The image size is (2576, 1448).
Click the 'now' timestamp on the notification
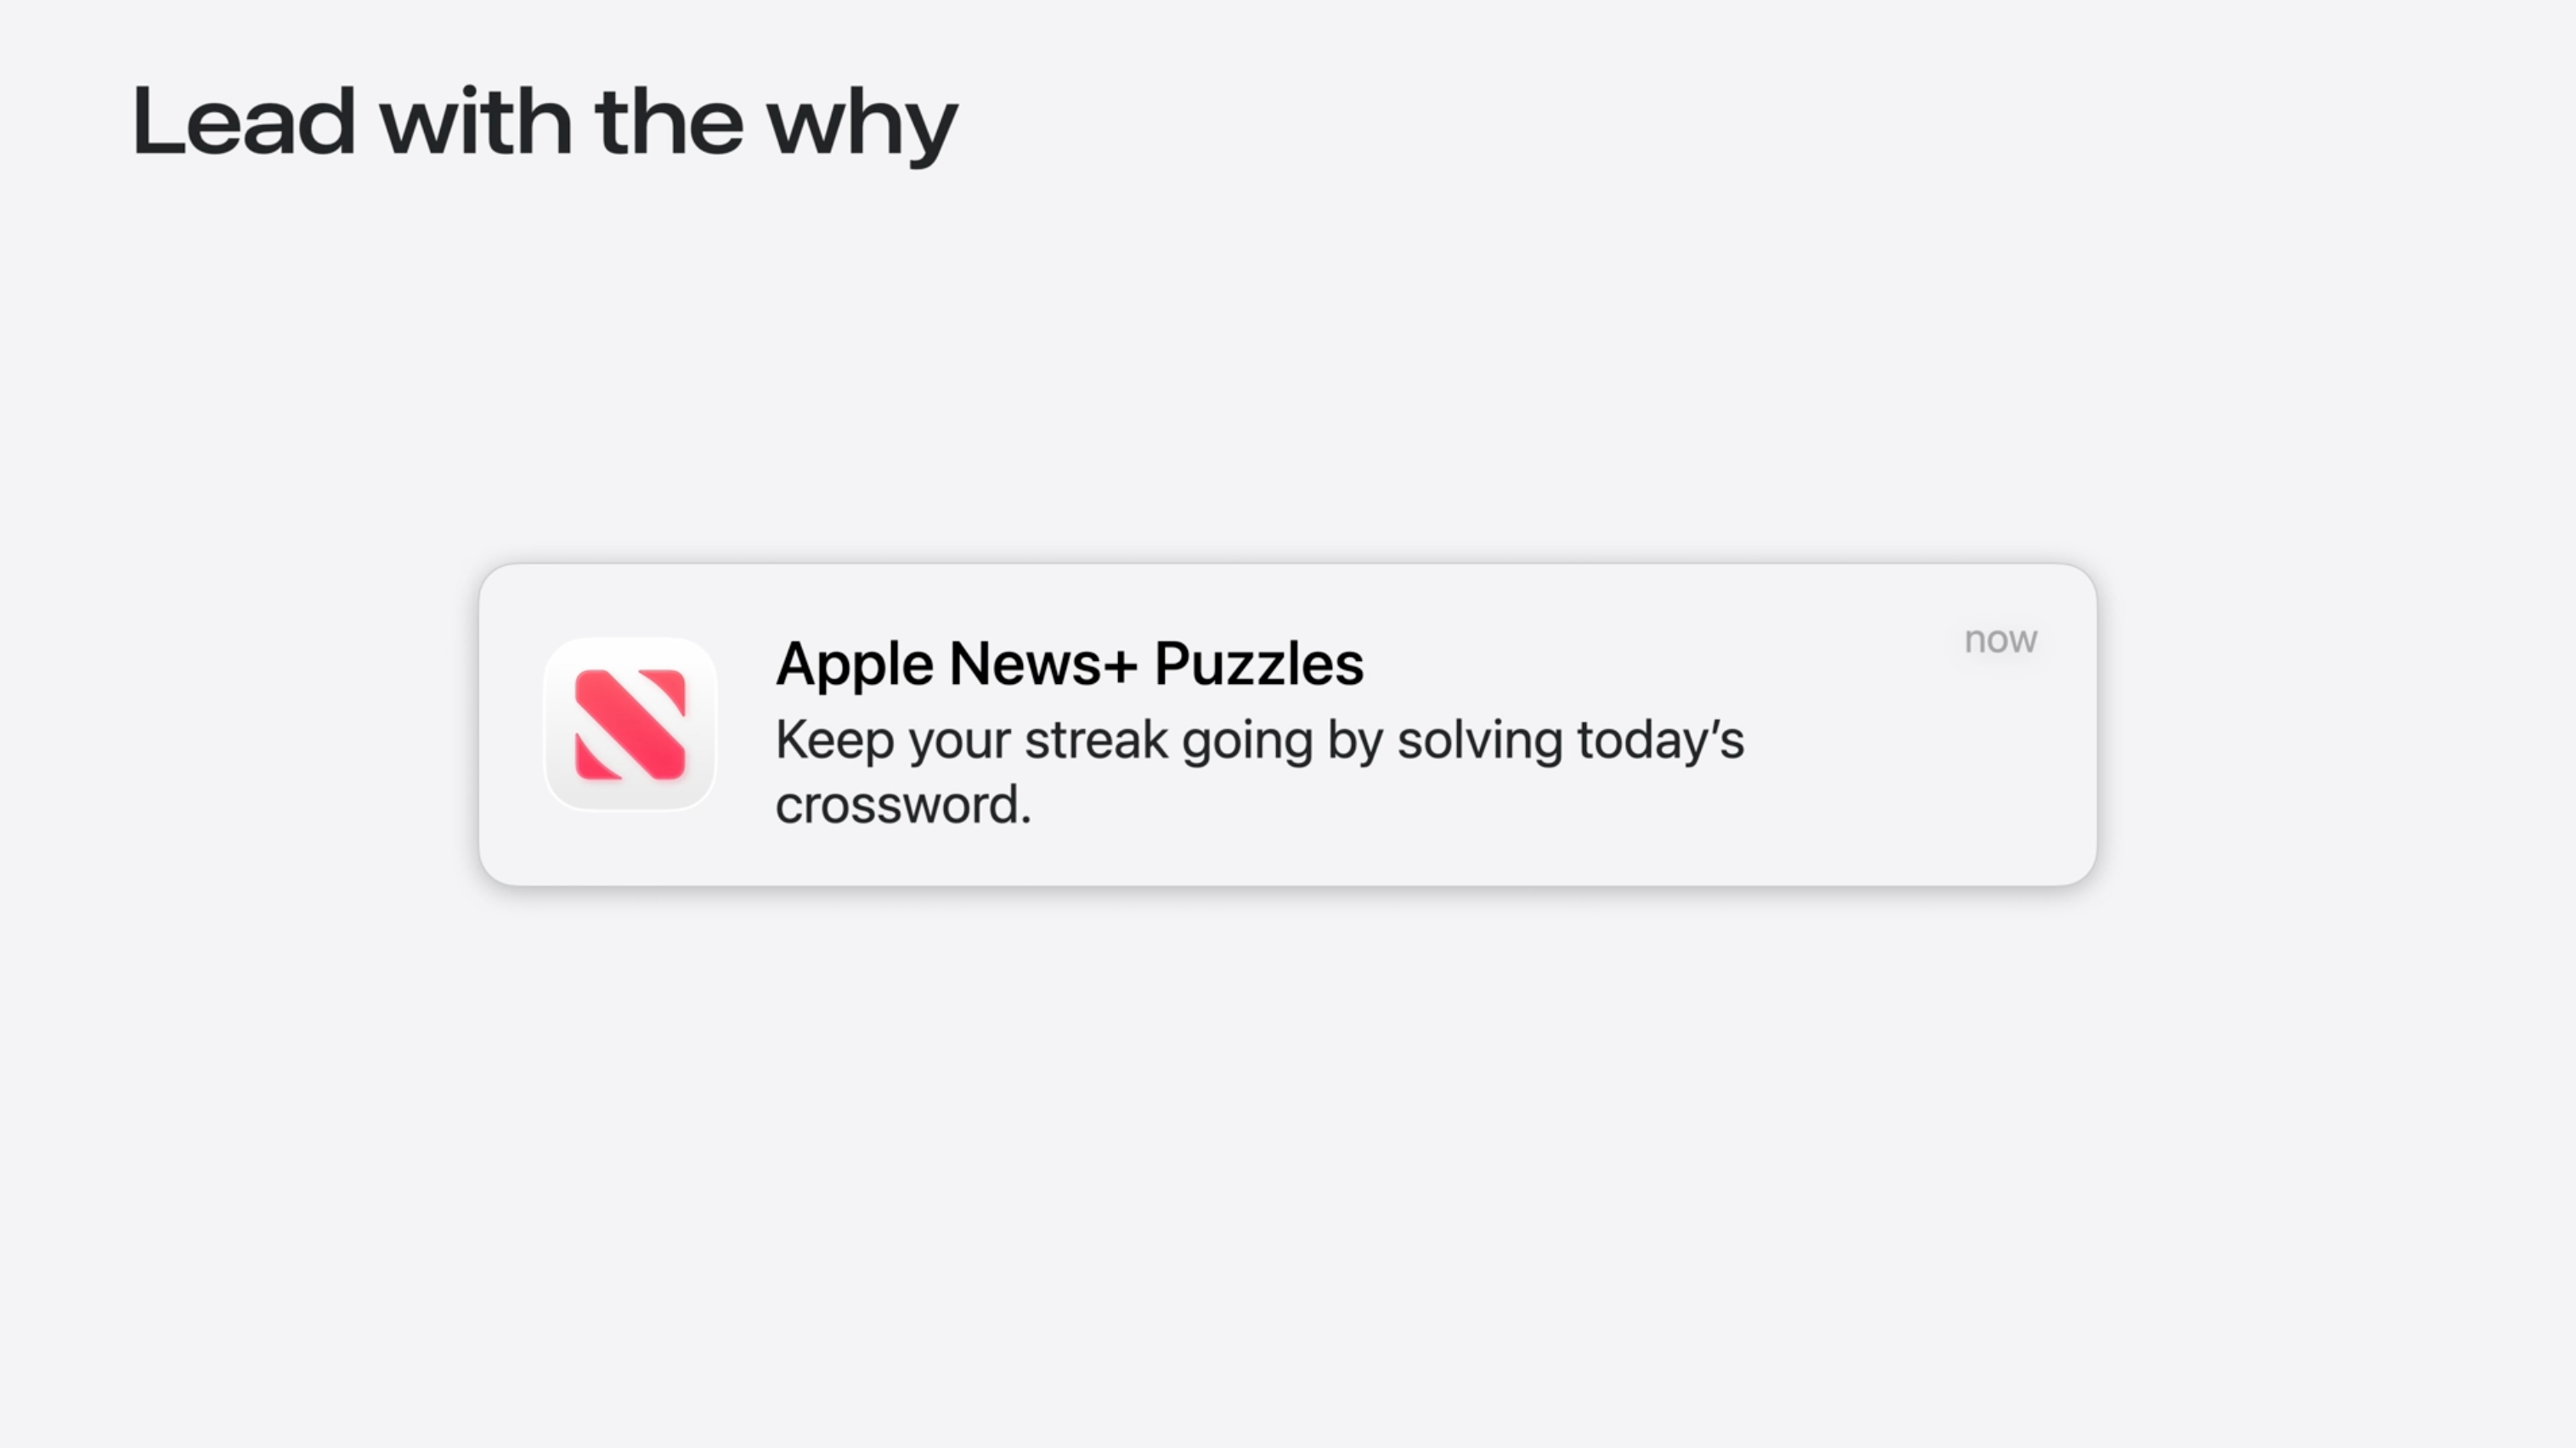pyautogui.click(x=2000, y=640)
